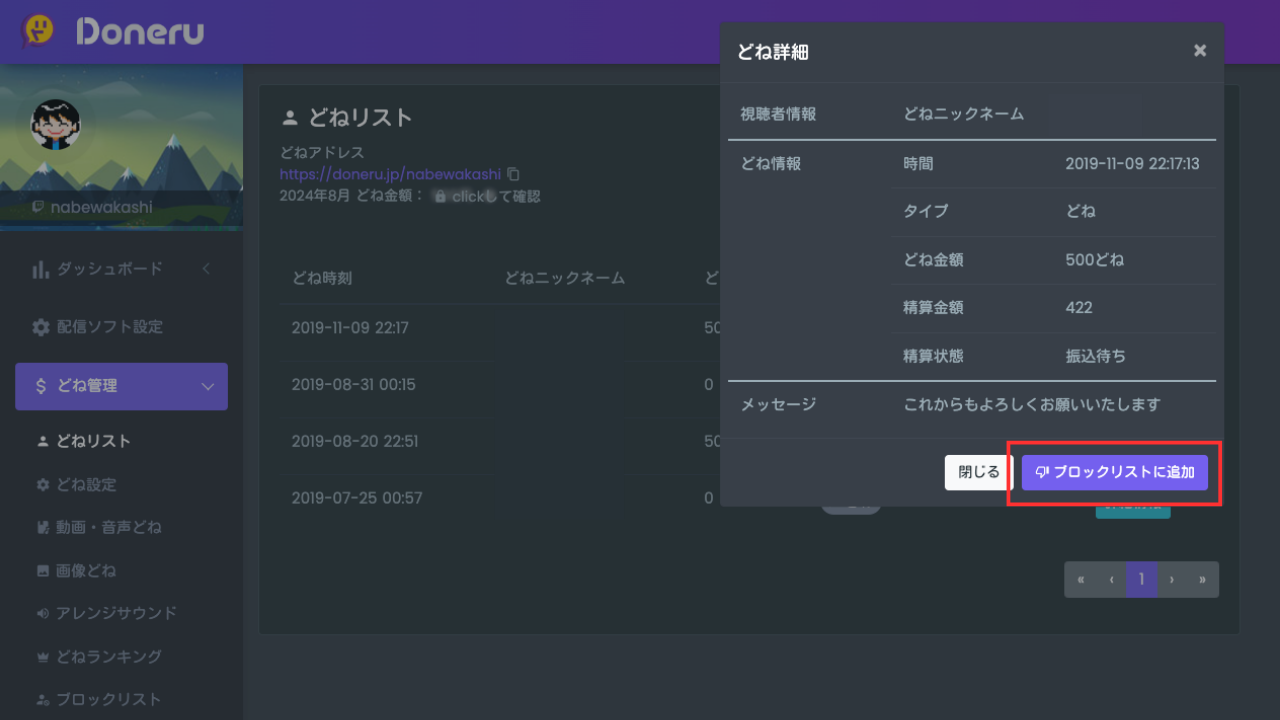Click the これからもよろしくお願いいたします message text
Screen dimensions: 1280x720
1032,405
